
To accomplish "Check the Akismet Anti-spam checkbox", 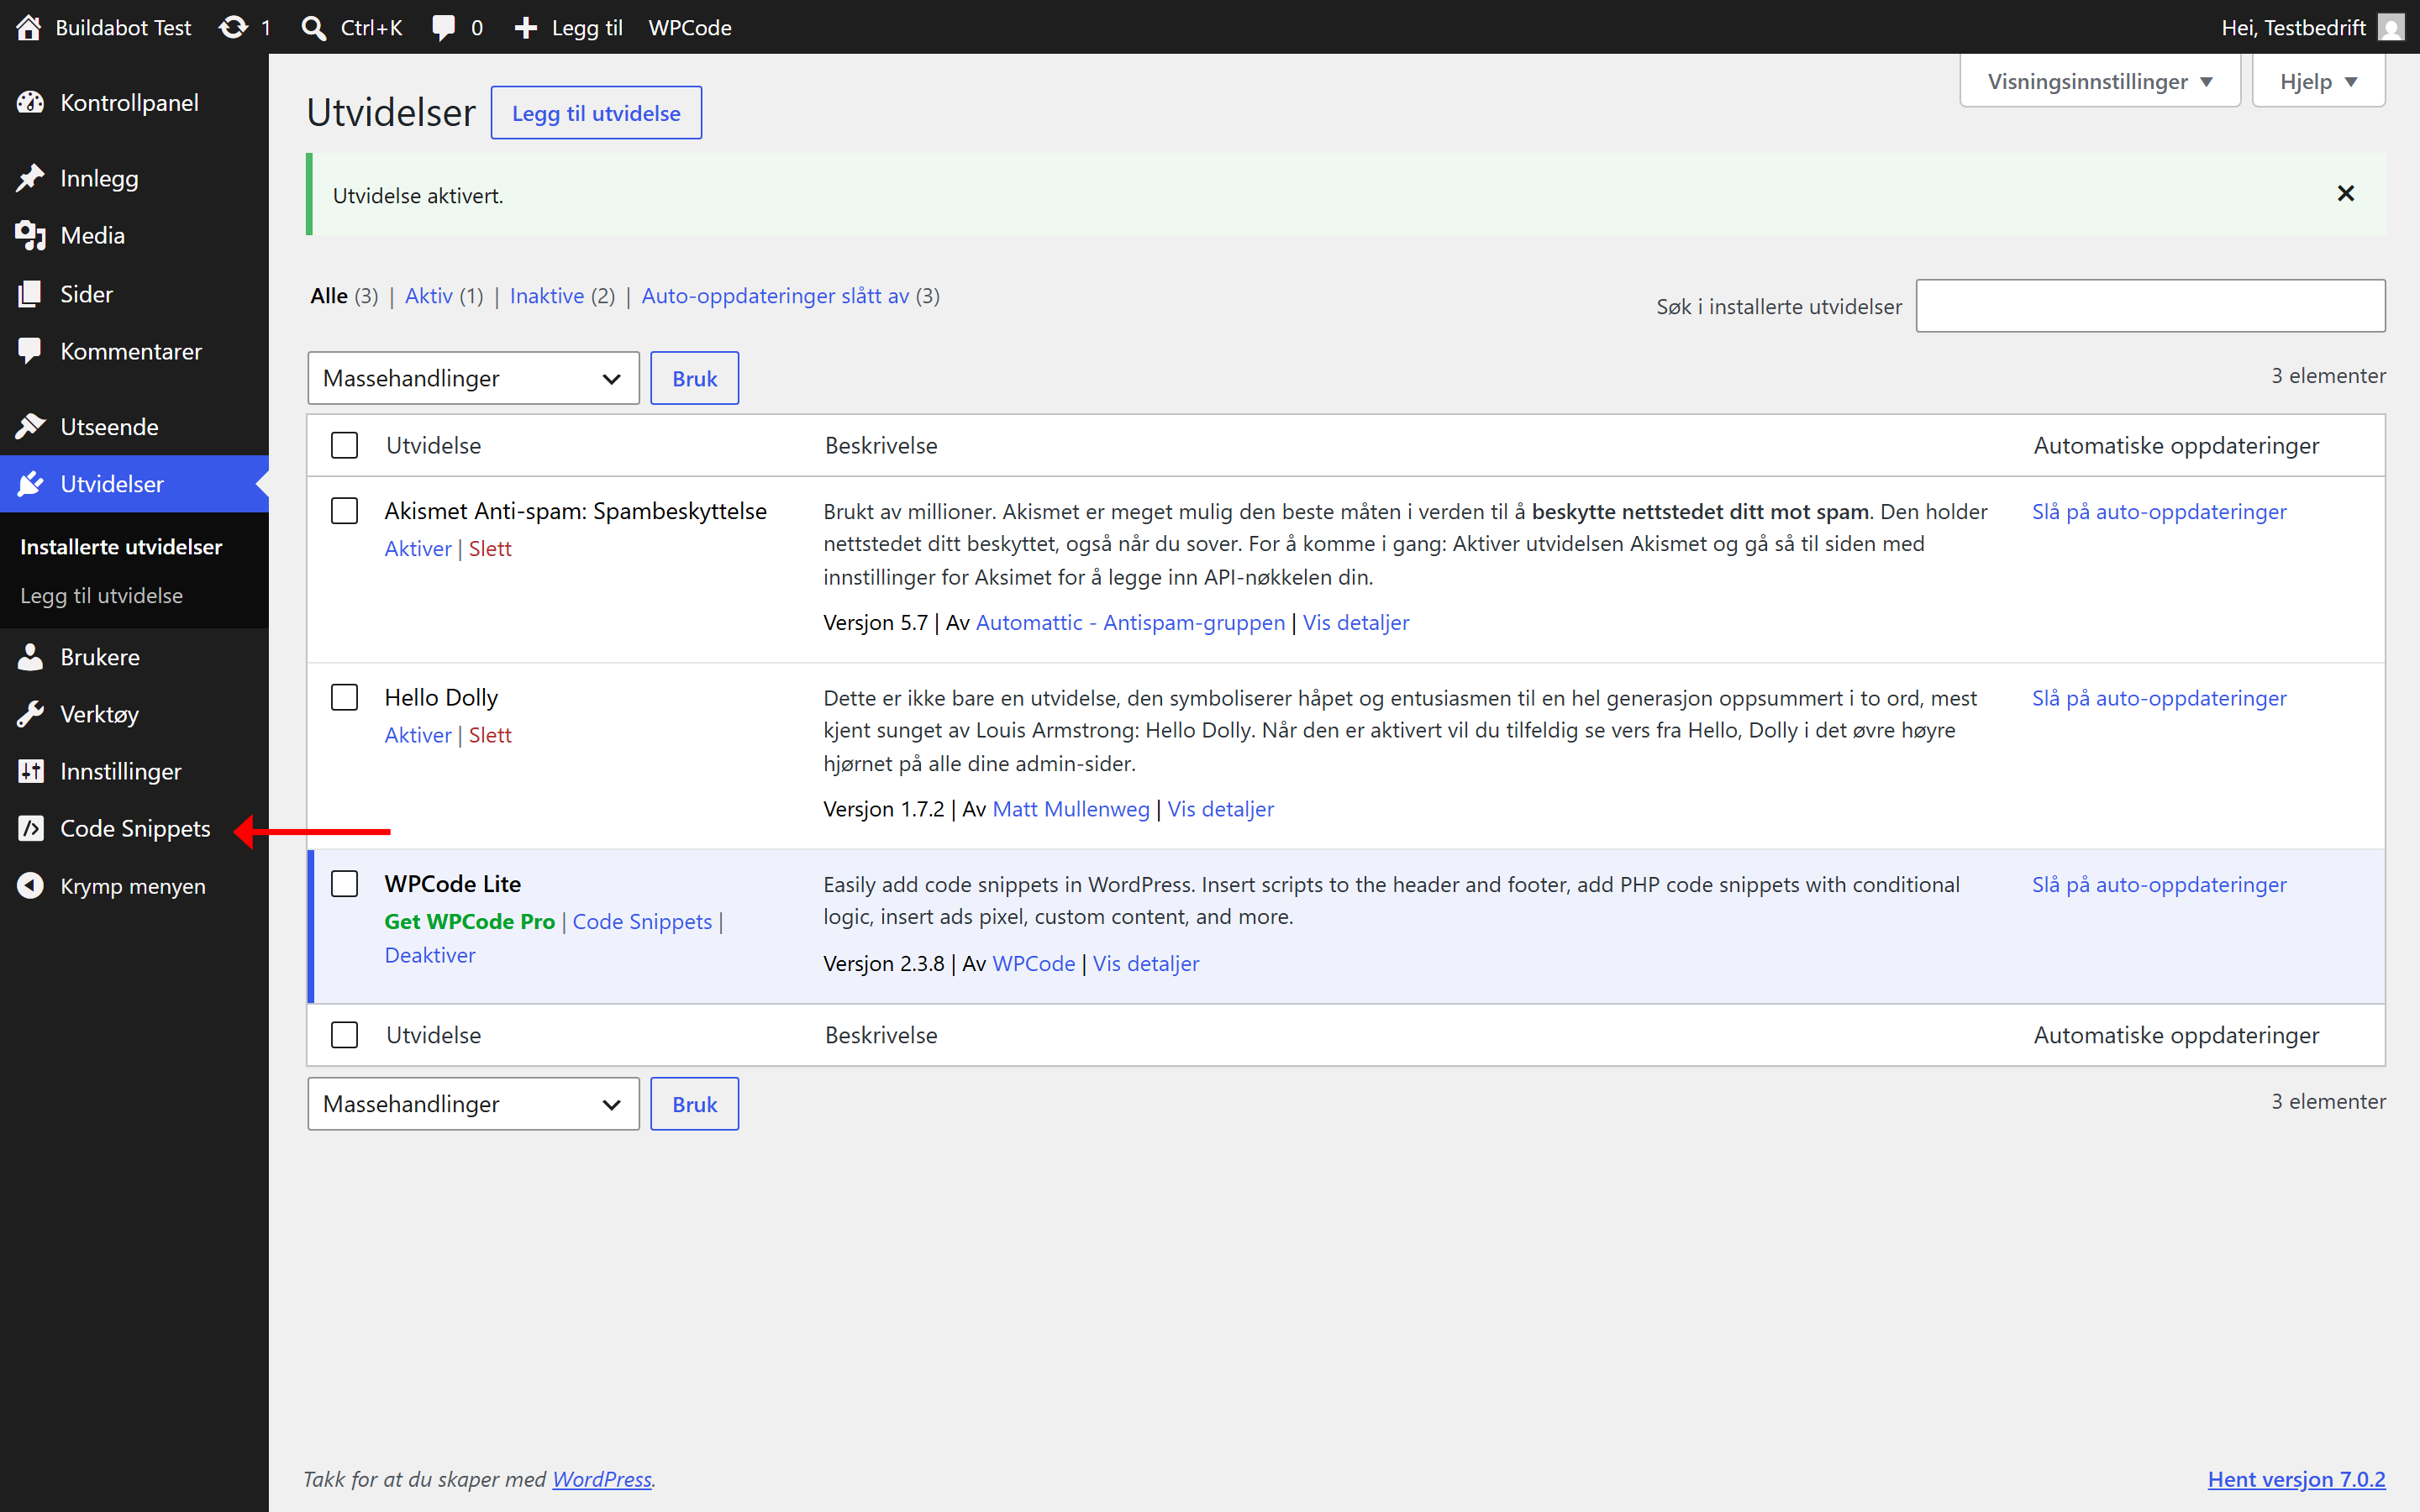I will pyautogui.click(x=344, y=511).
